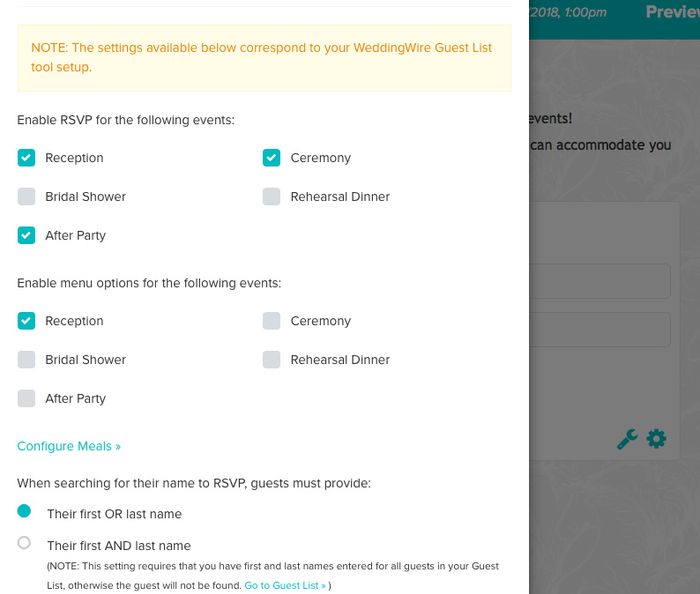Screen dimensions: 700x594
Task: Enable menu options for After Party
Action: [26, 399]
